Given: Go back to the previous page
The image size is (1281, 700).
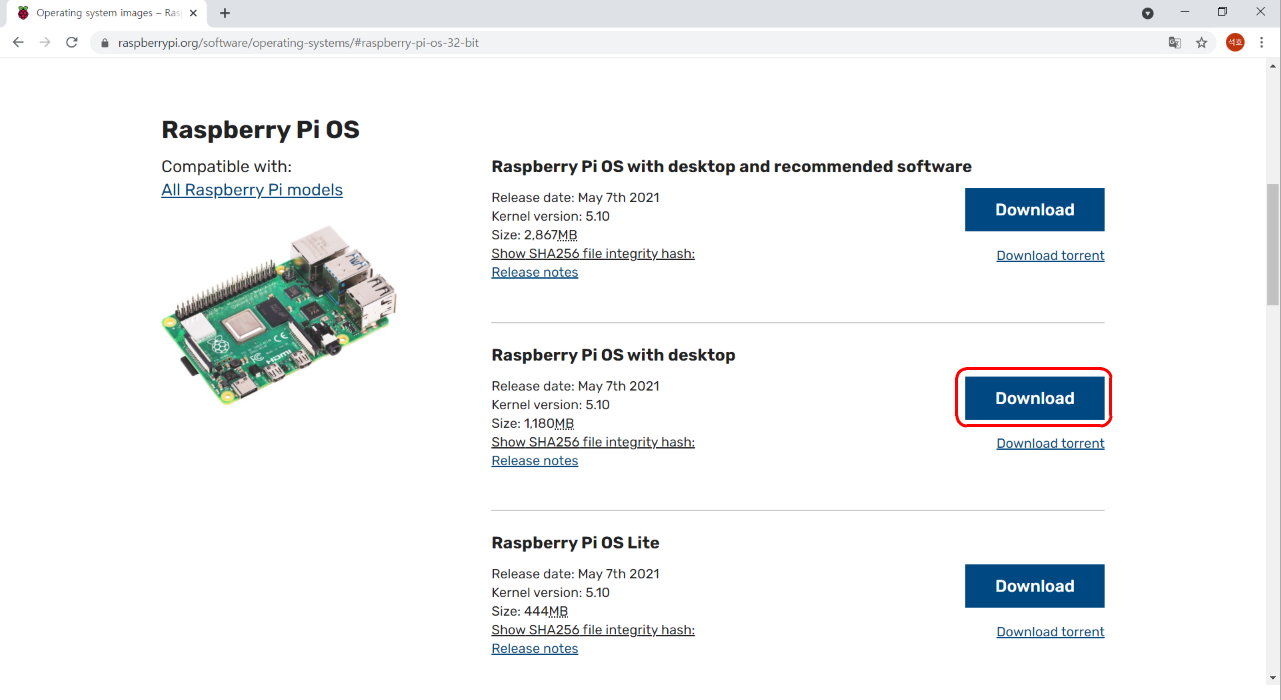Looking at the screenshot, I should (18, 43).
